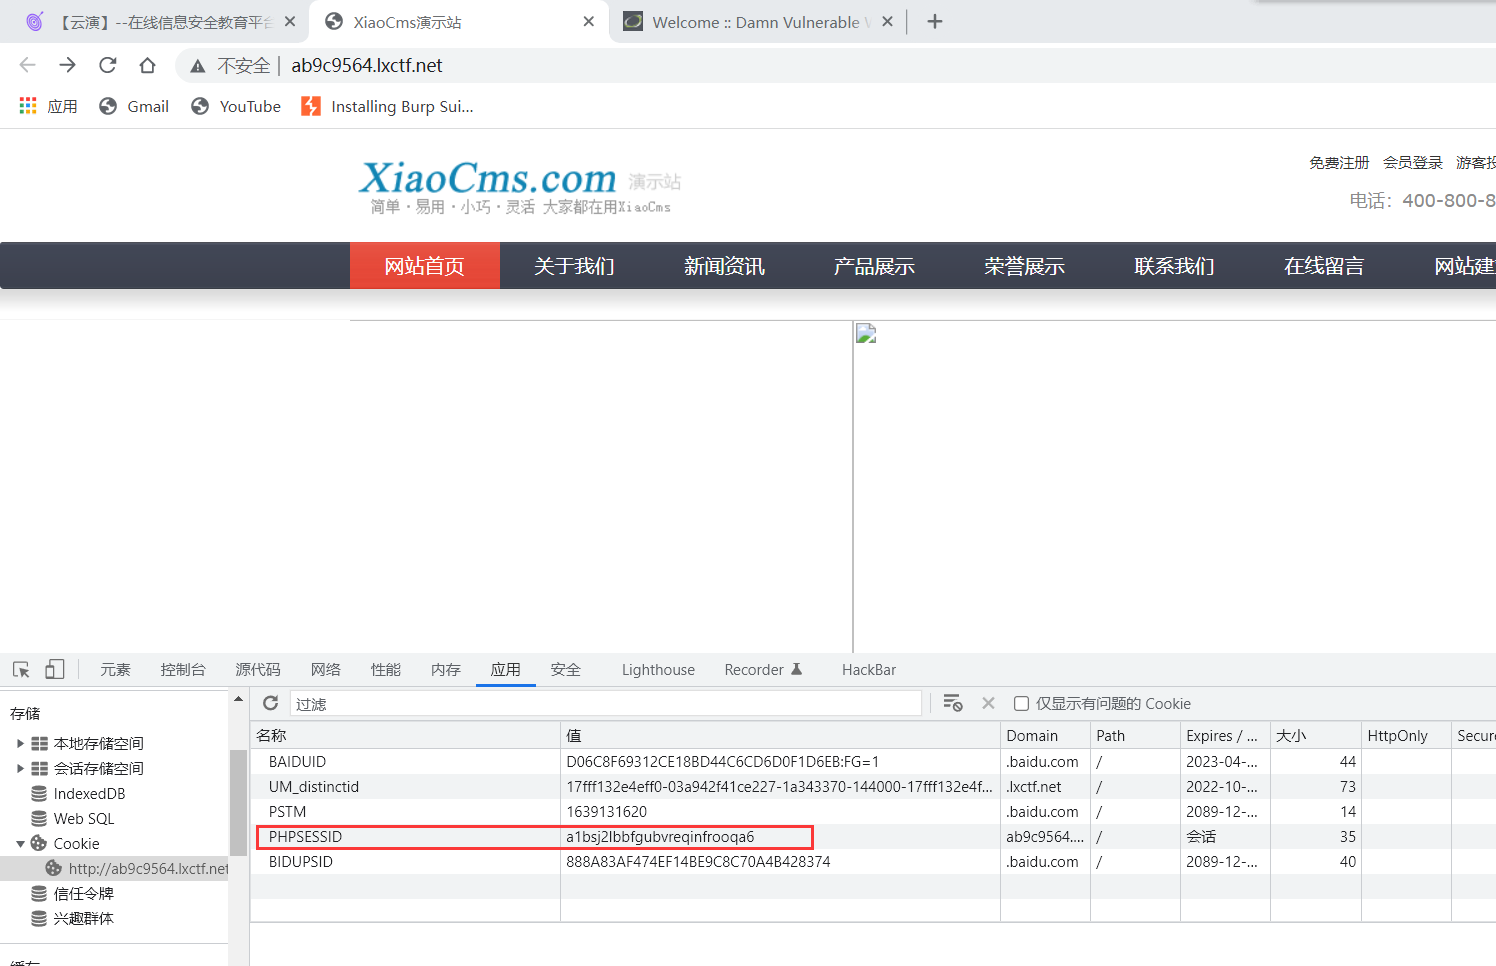Open DevTools 控制台 tab
The height and width of the screenshot is (966, 1496).
click(183, 670)
